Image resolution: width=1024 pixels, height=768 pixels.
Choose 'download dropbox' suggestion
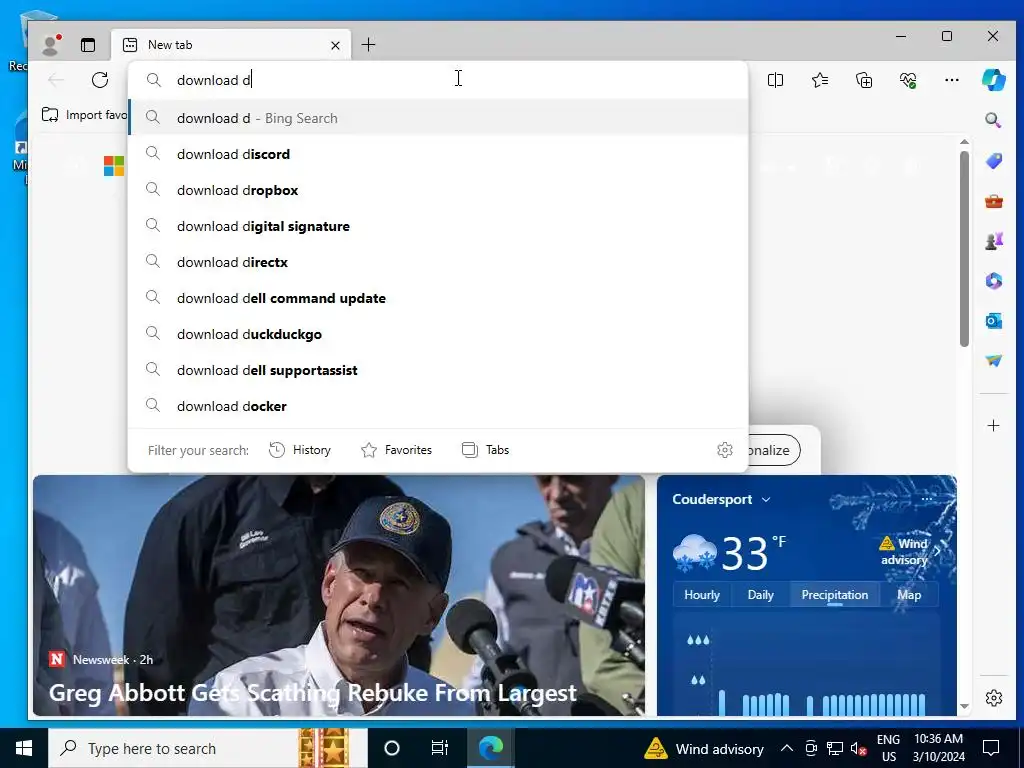coord(438,190)
